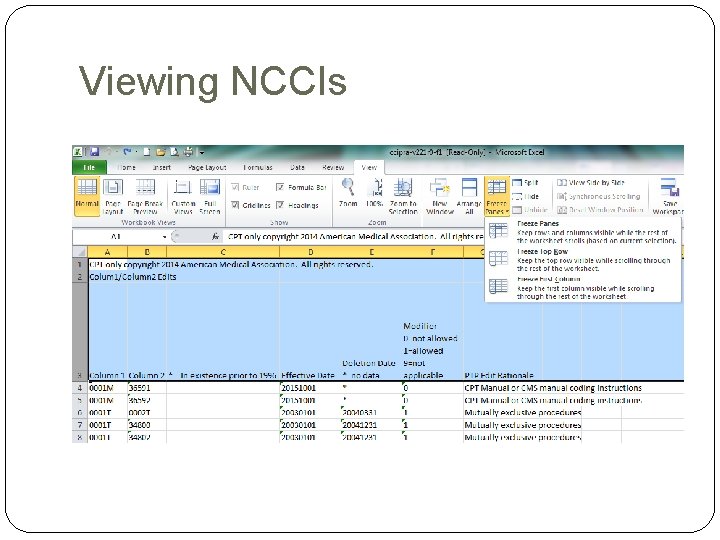720x540 pixels.
Task: Switch to the Insert ribbon tab
Action: (161, 167)
